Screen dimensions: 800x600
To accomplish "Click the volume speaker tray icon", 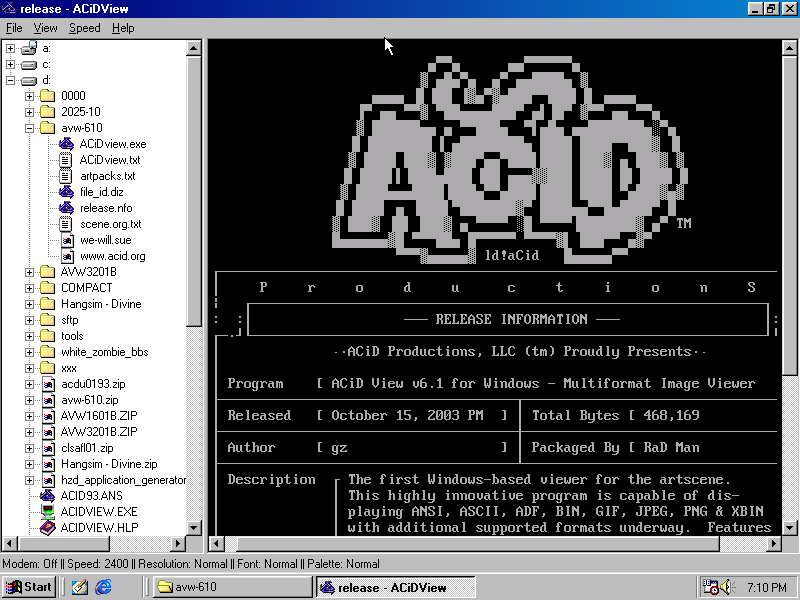I will (x=728, y=587).
